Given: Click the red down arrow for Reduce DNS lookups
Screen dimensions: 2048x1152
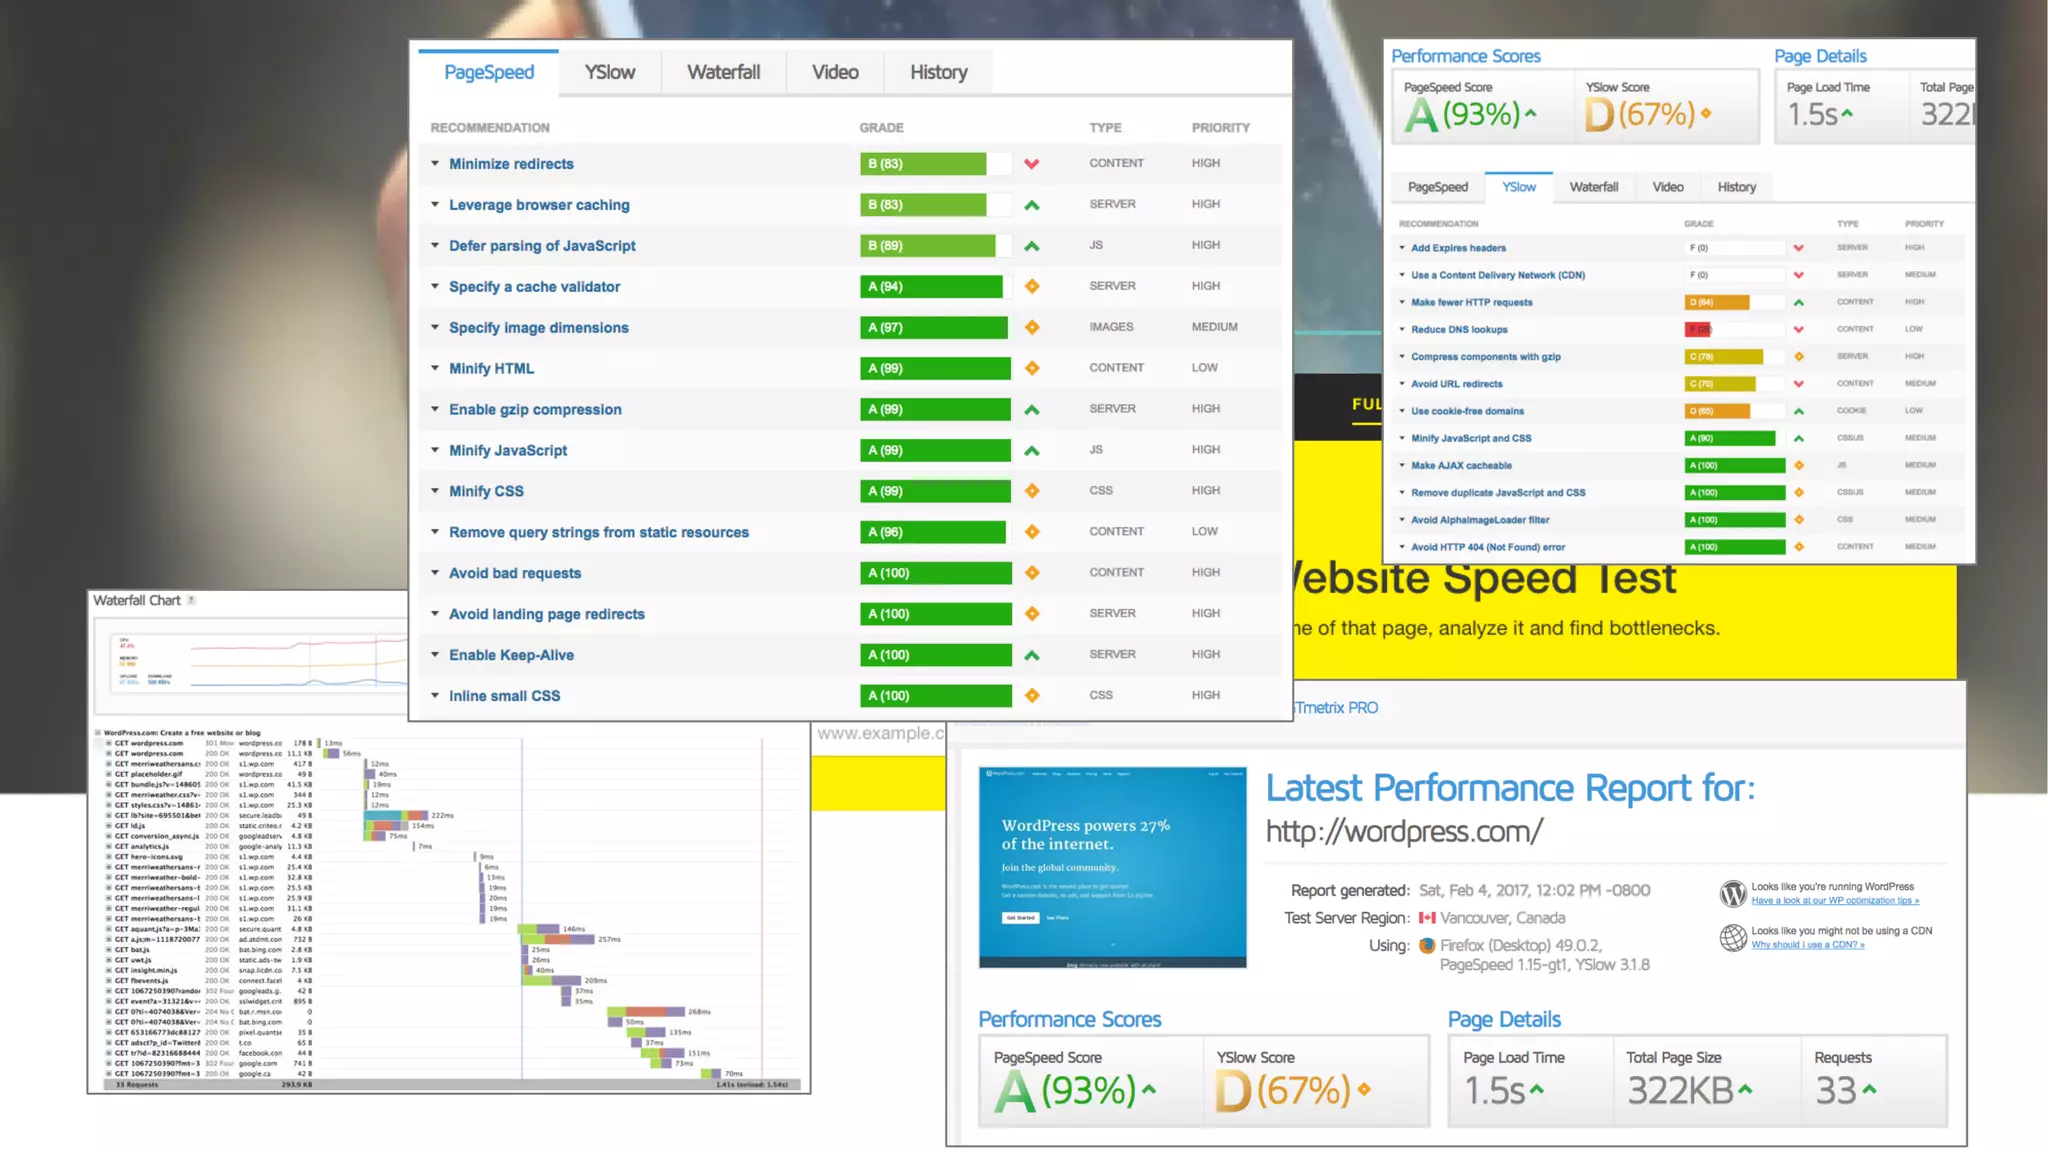Looking at the screenshot, I should click(1798, 329).
